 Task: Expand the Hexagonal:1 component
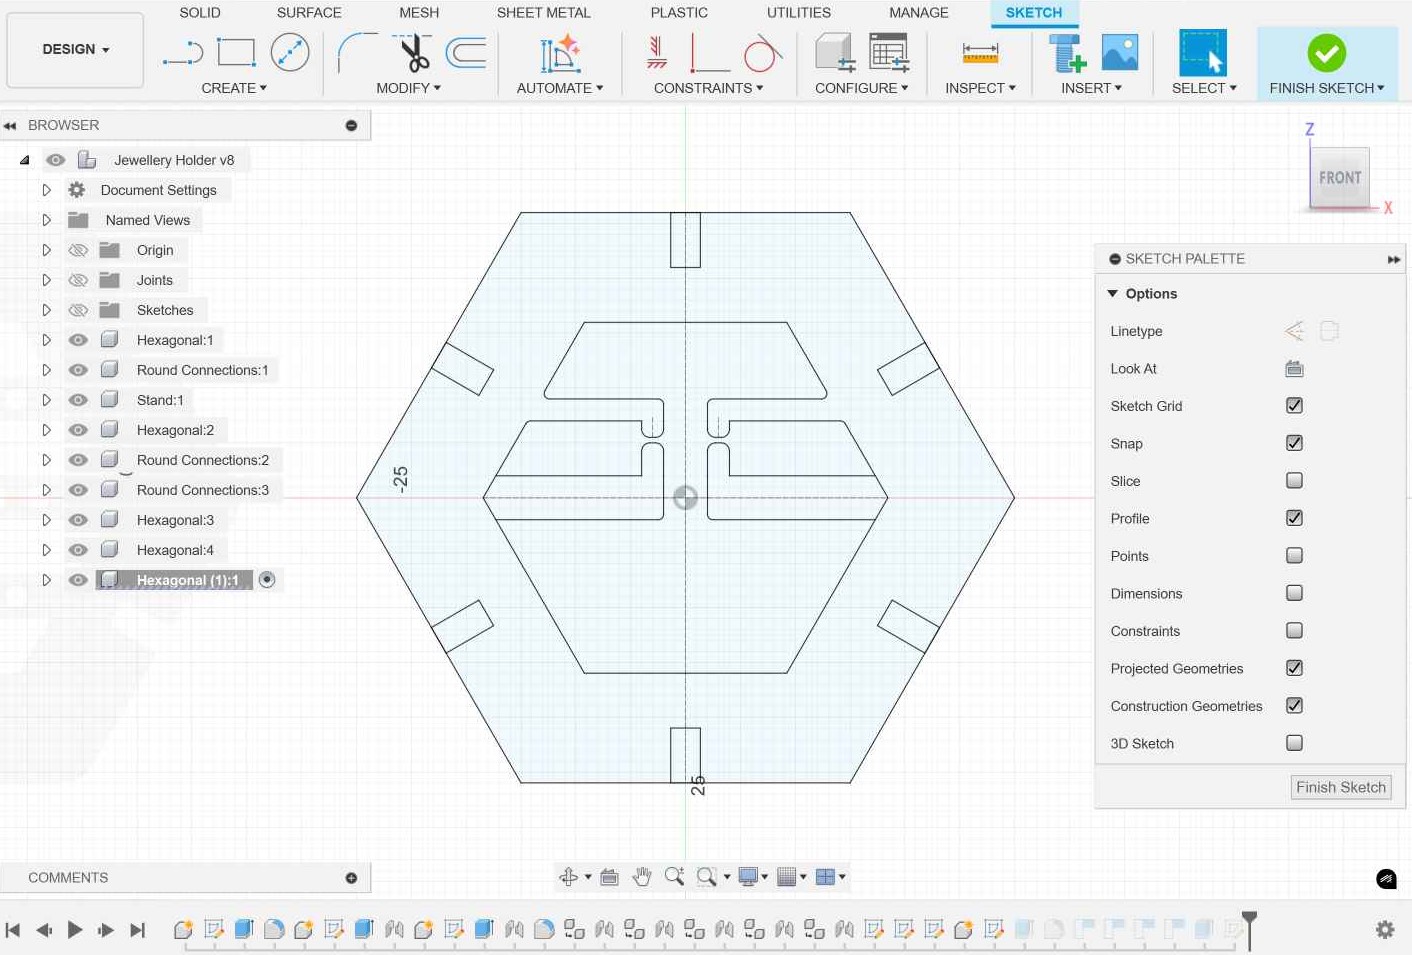pos(46,340)
